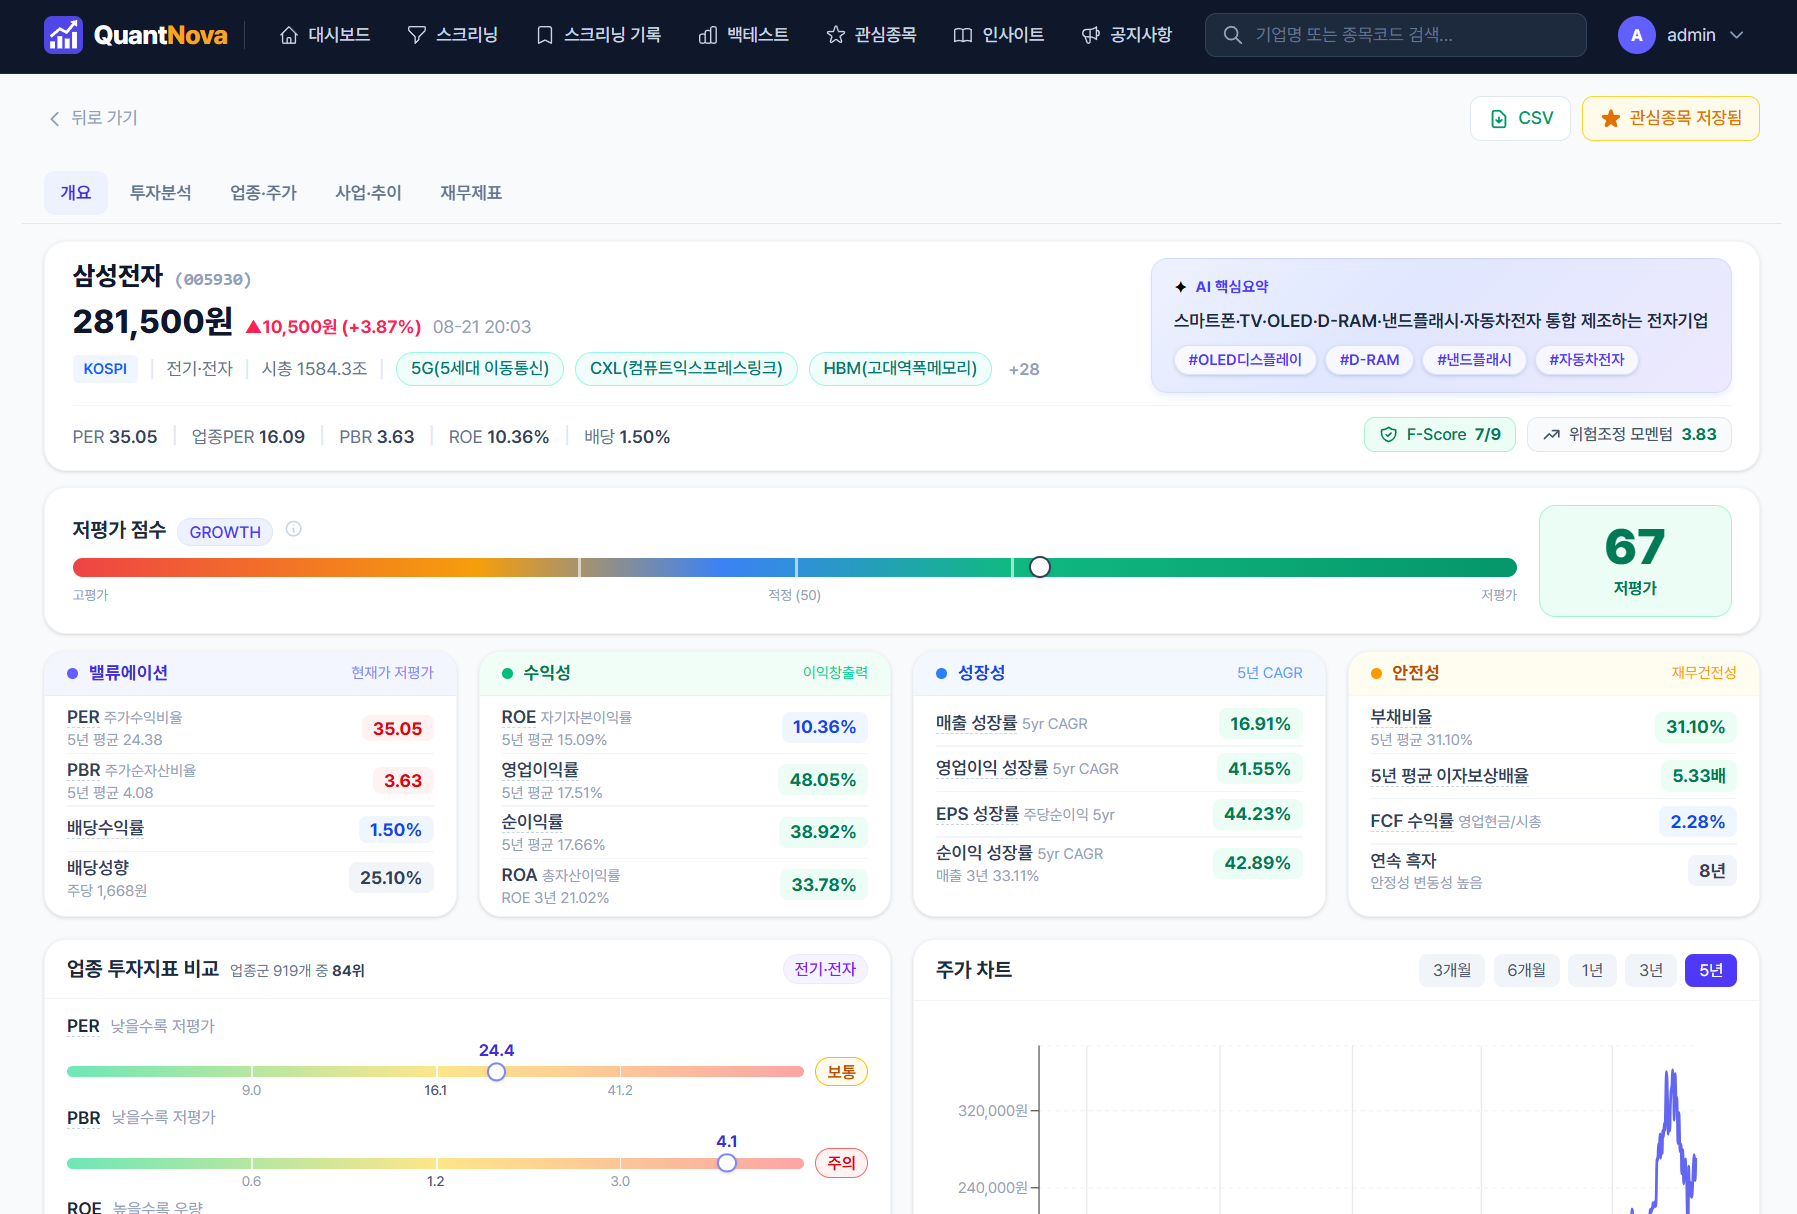Open the 대시보드 home menu
This screenshot has width=1797, height=1214.
pos(325,35)
